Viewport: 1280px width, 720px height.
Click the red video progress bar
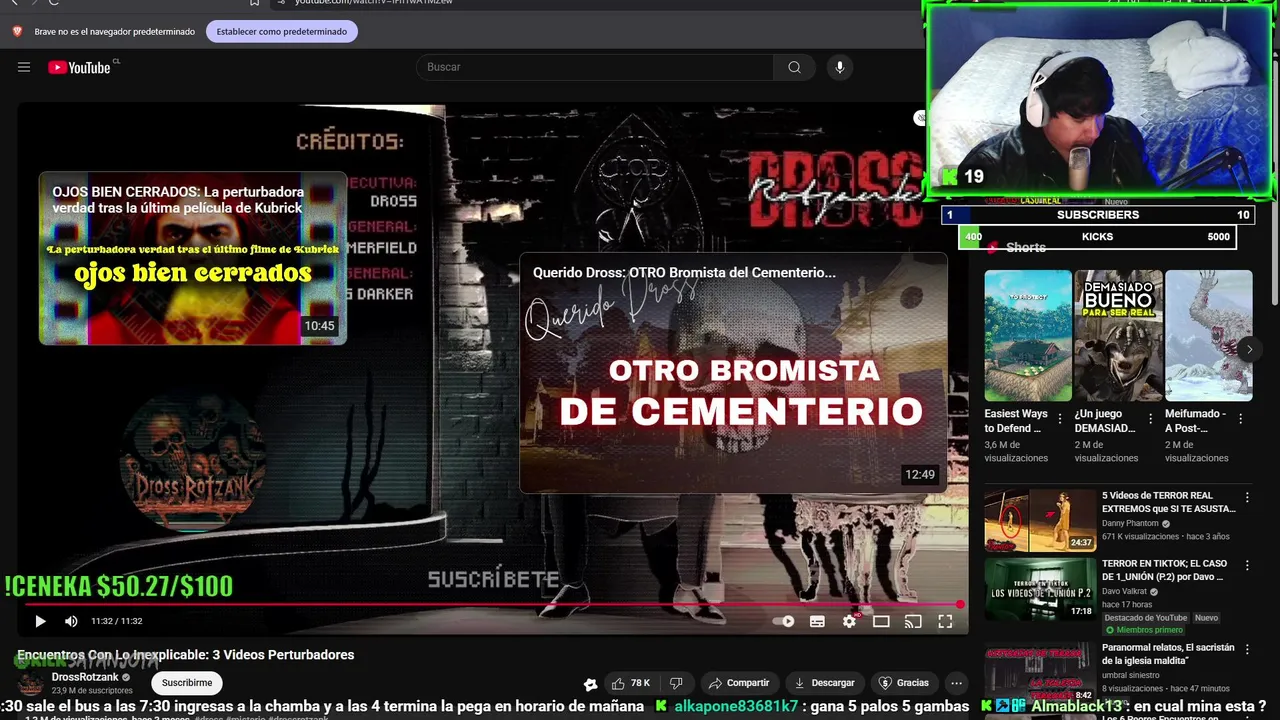(493, 604)
